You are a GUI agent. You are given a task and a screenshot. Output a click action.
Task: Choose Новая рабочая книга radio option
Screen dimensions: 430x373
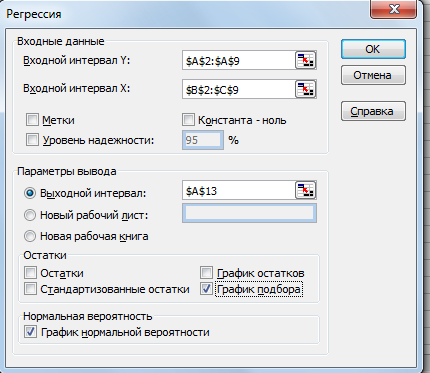click(30, 236)
